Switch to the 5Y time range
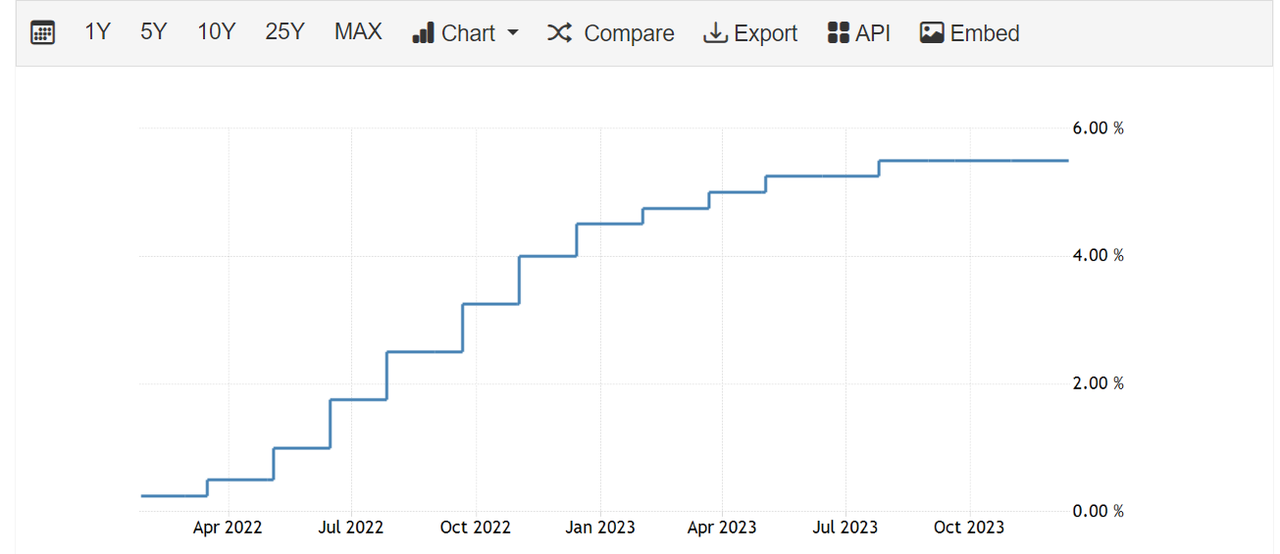Screen dimensions: 1280x554 (x=154, y=32)
